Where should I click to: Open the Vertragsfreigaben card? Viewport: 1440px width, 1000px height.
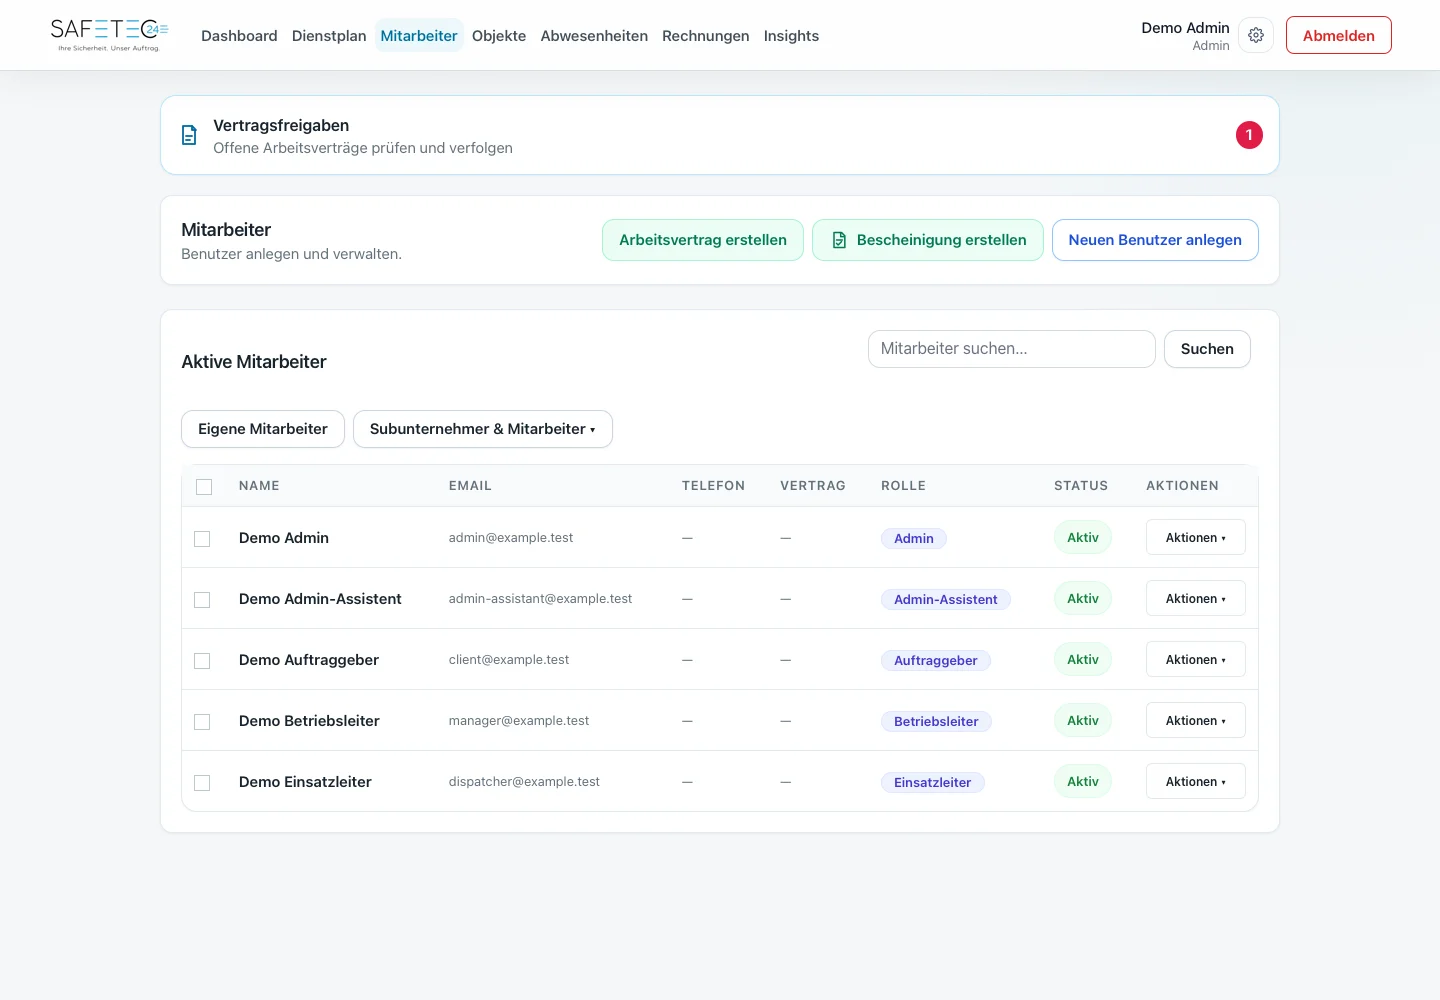[x=720, y=135]
